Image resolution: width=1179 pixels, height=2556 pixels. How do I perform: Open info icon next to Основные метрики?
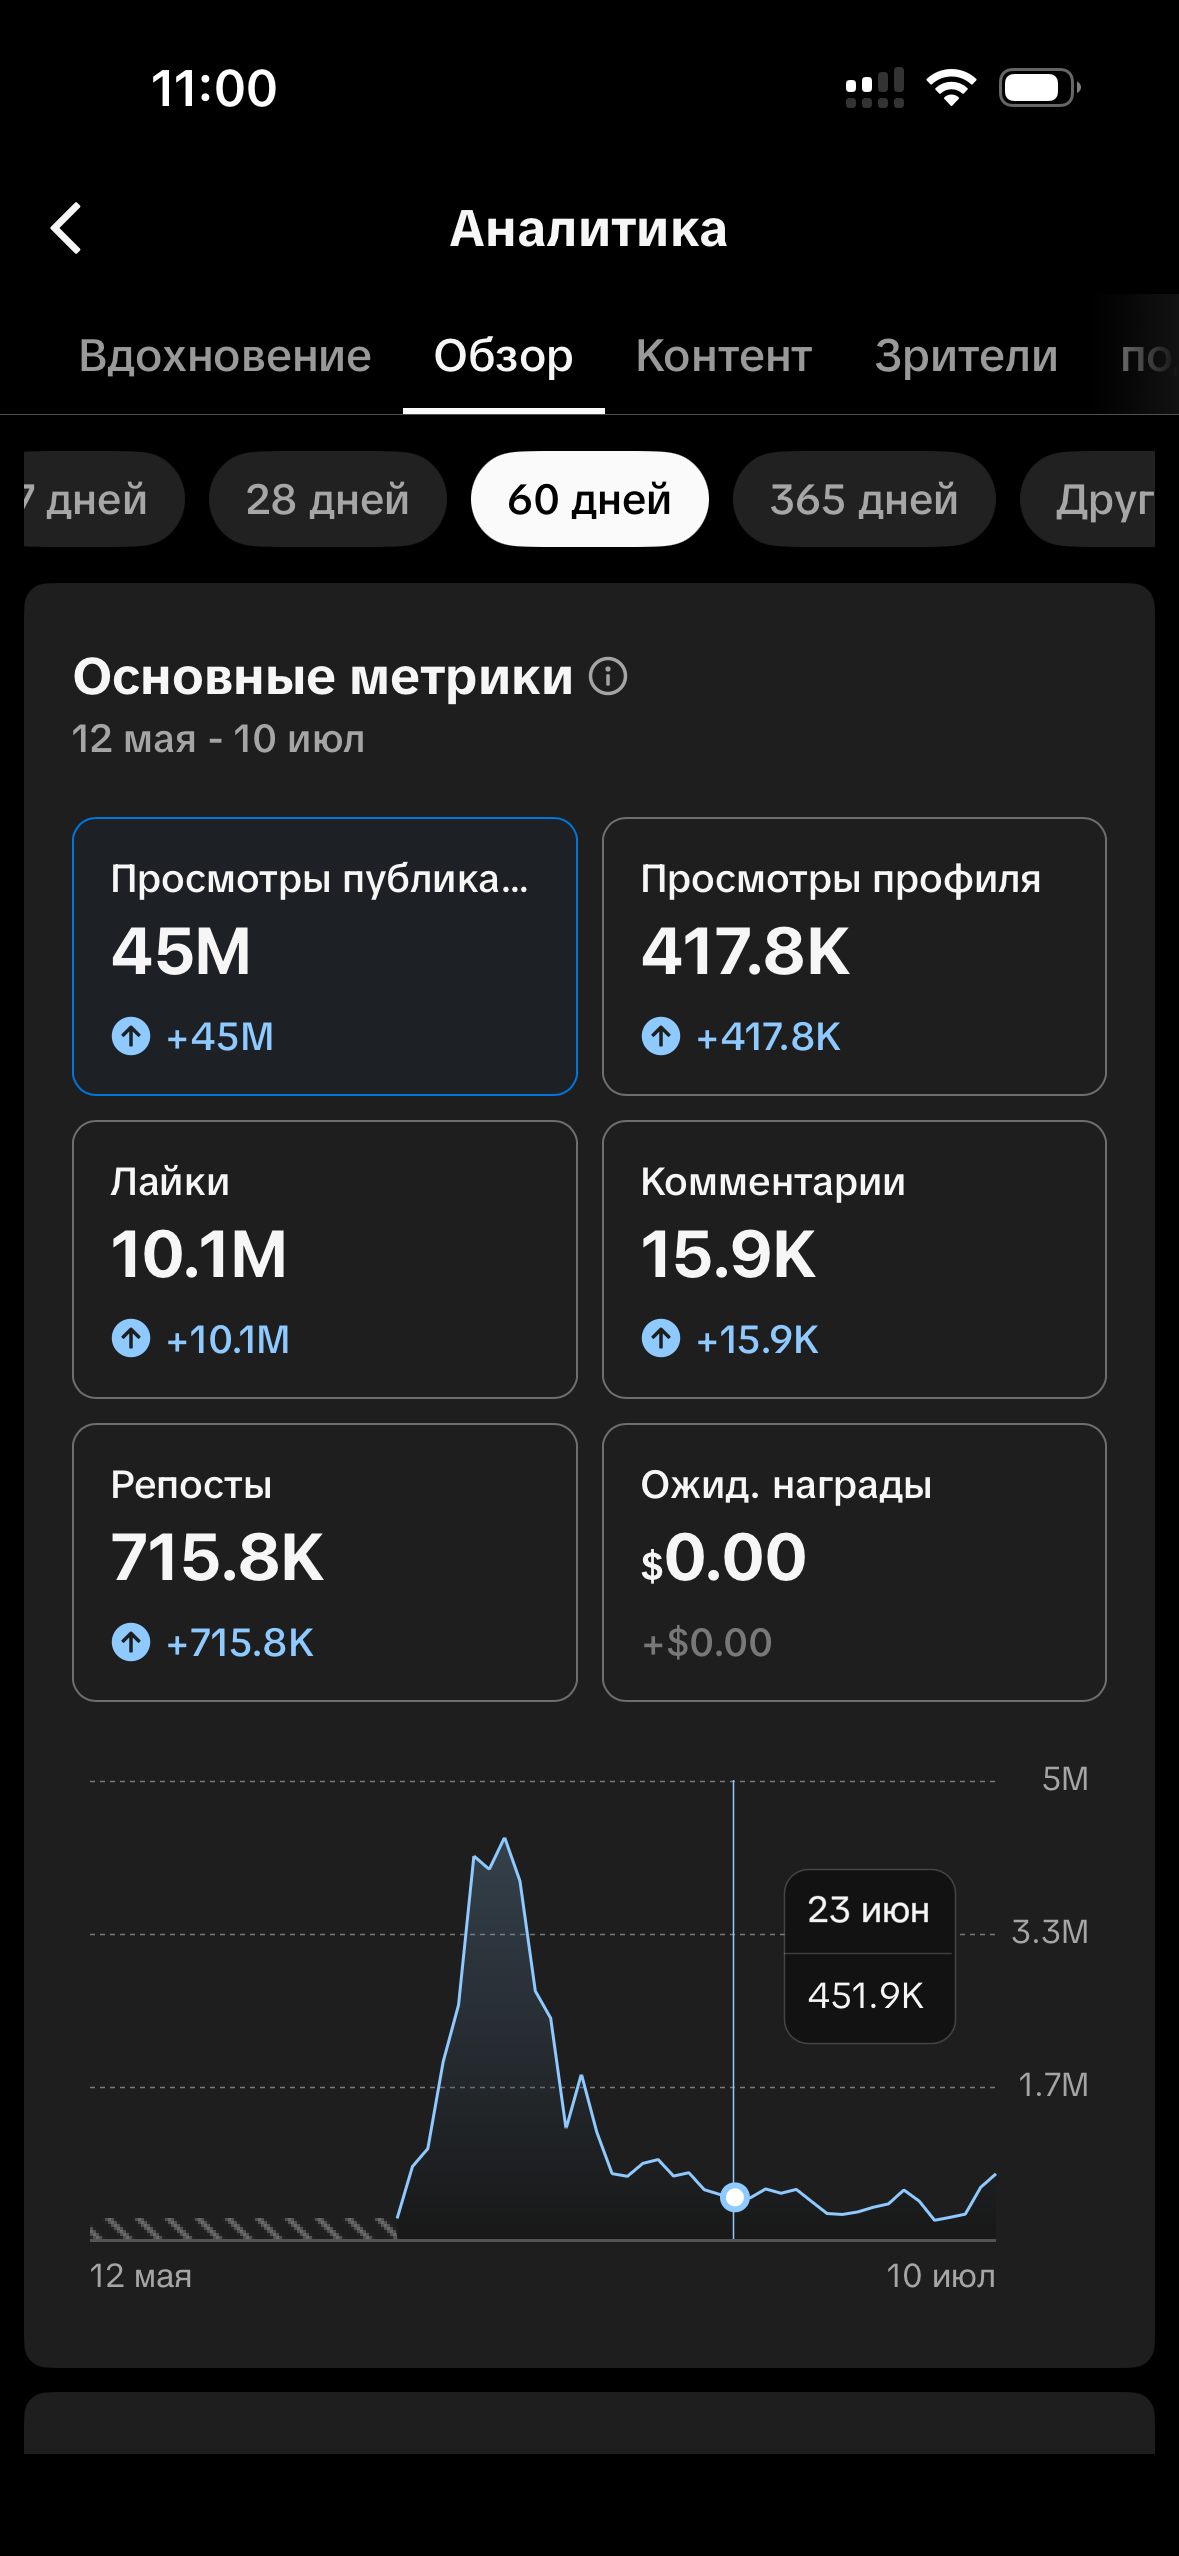(608, 676)
